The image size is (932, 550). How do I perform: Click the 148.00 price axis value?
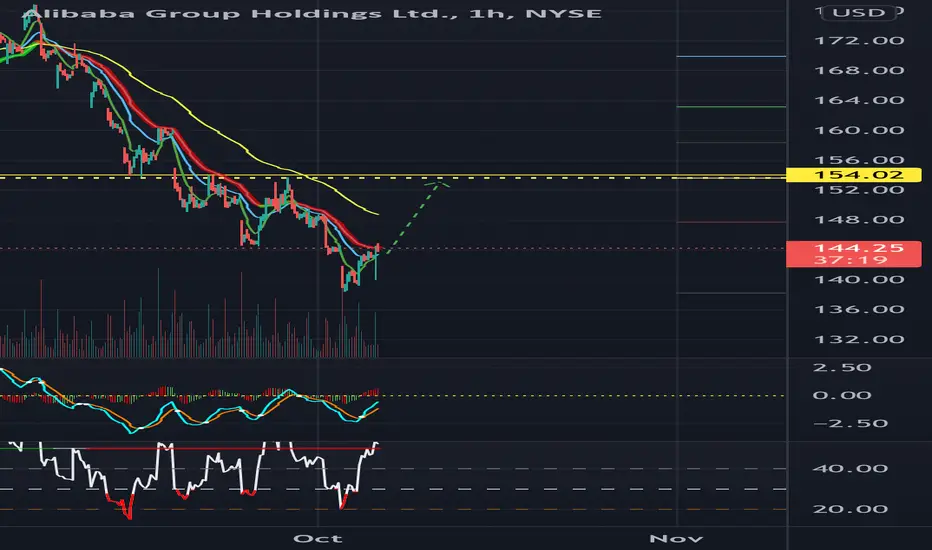coord(859,220)
